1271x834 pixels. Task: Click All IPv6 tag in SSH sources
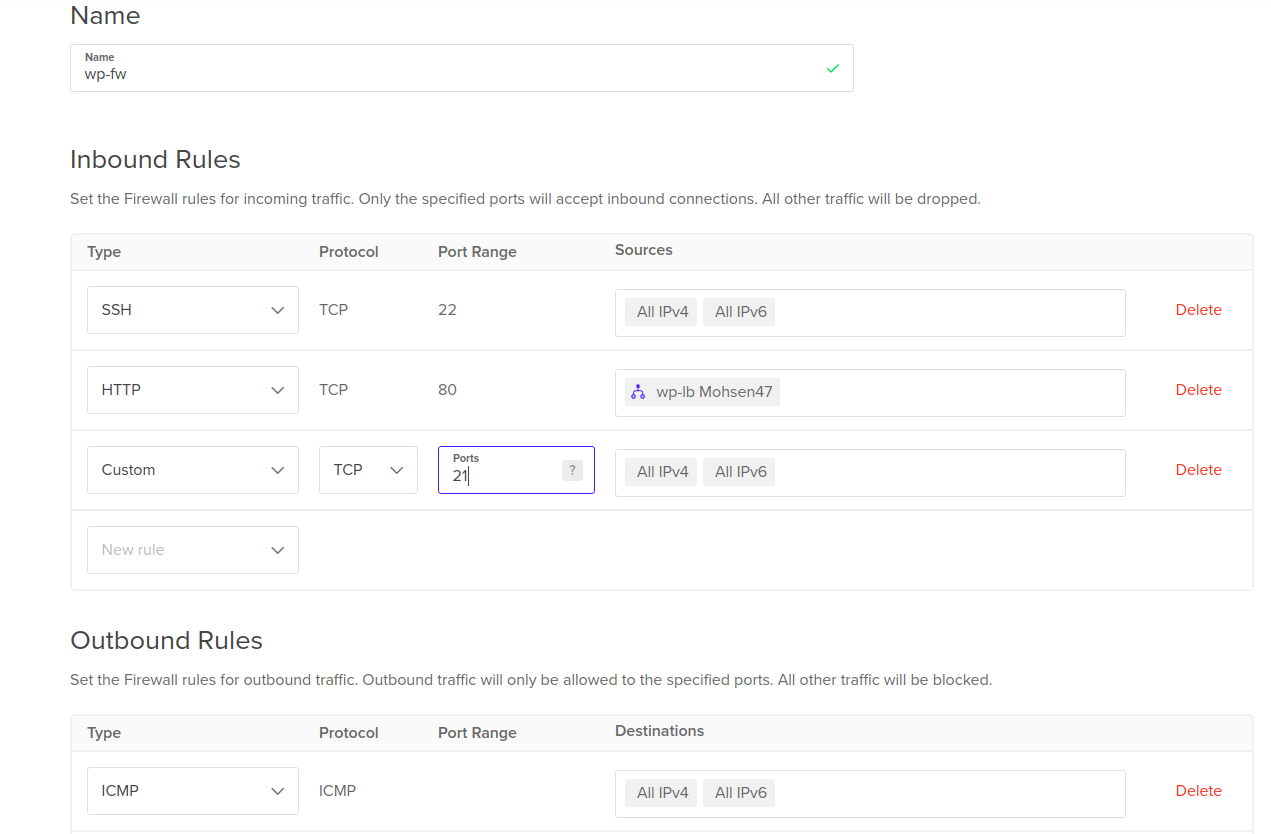point(739,312)
